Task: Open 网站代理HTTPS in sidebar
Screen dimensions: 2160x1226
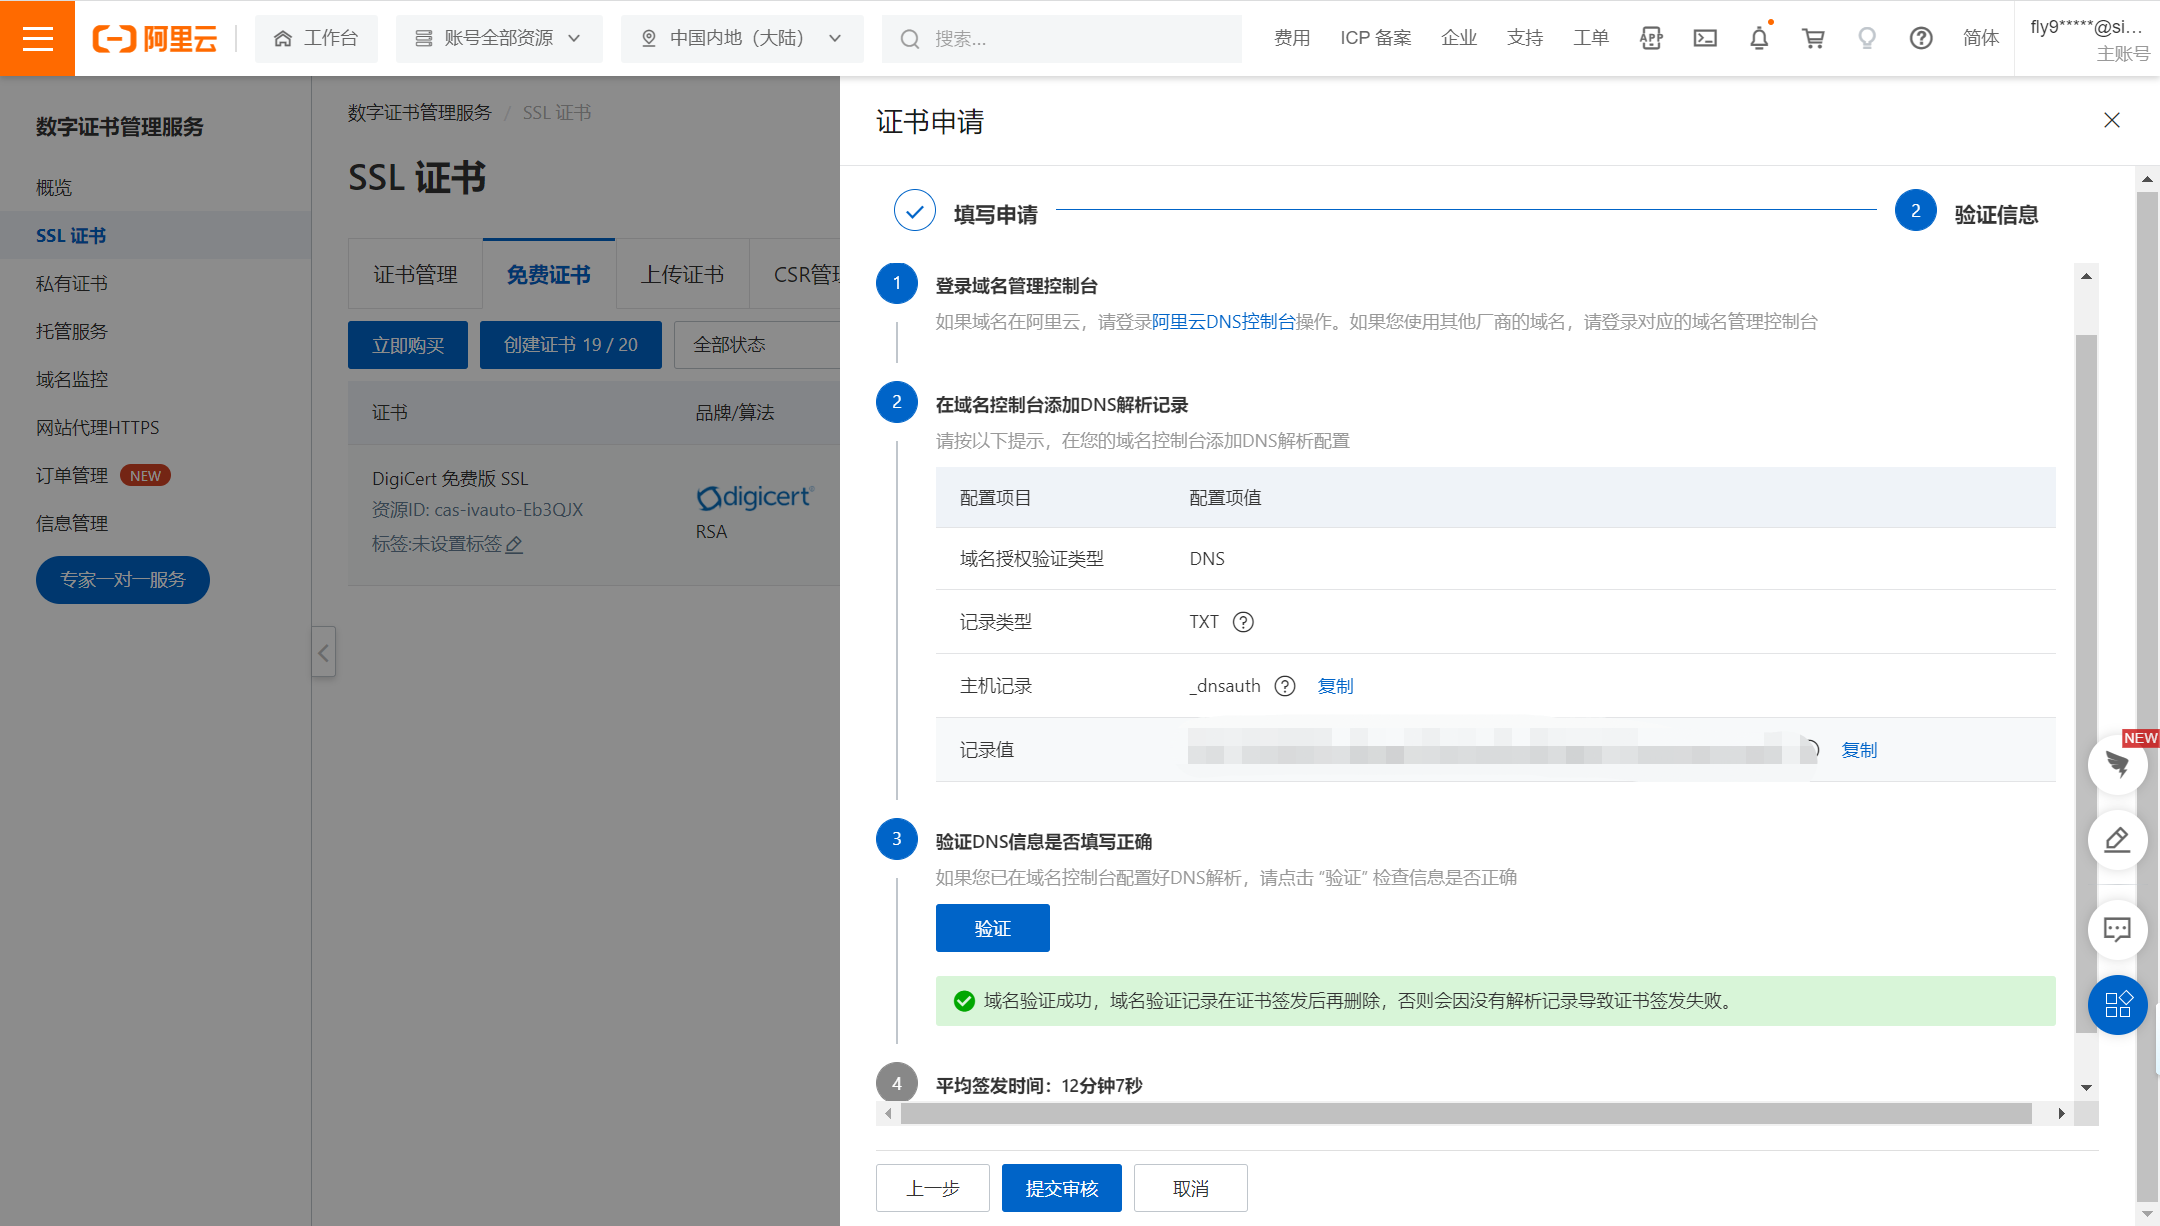Action: [98, 427]
